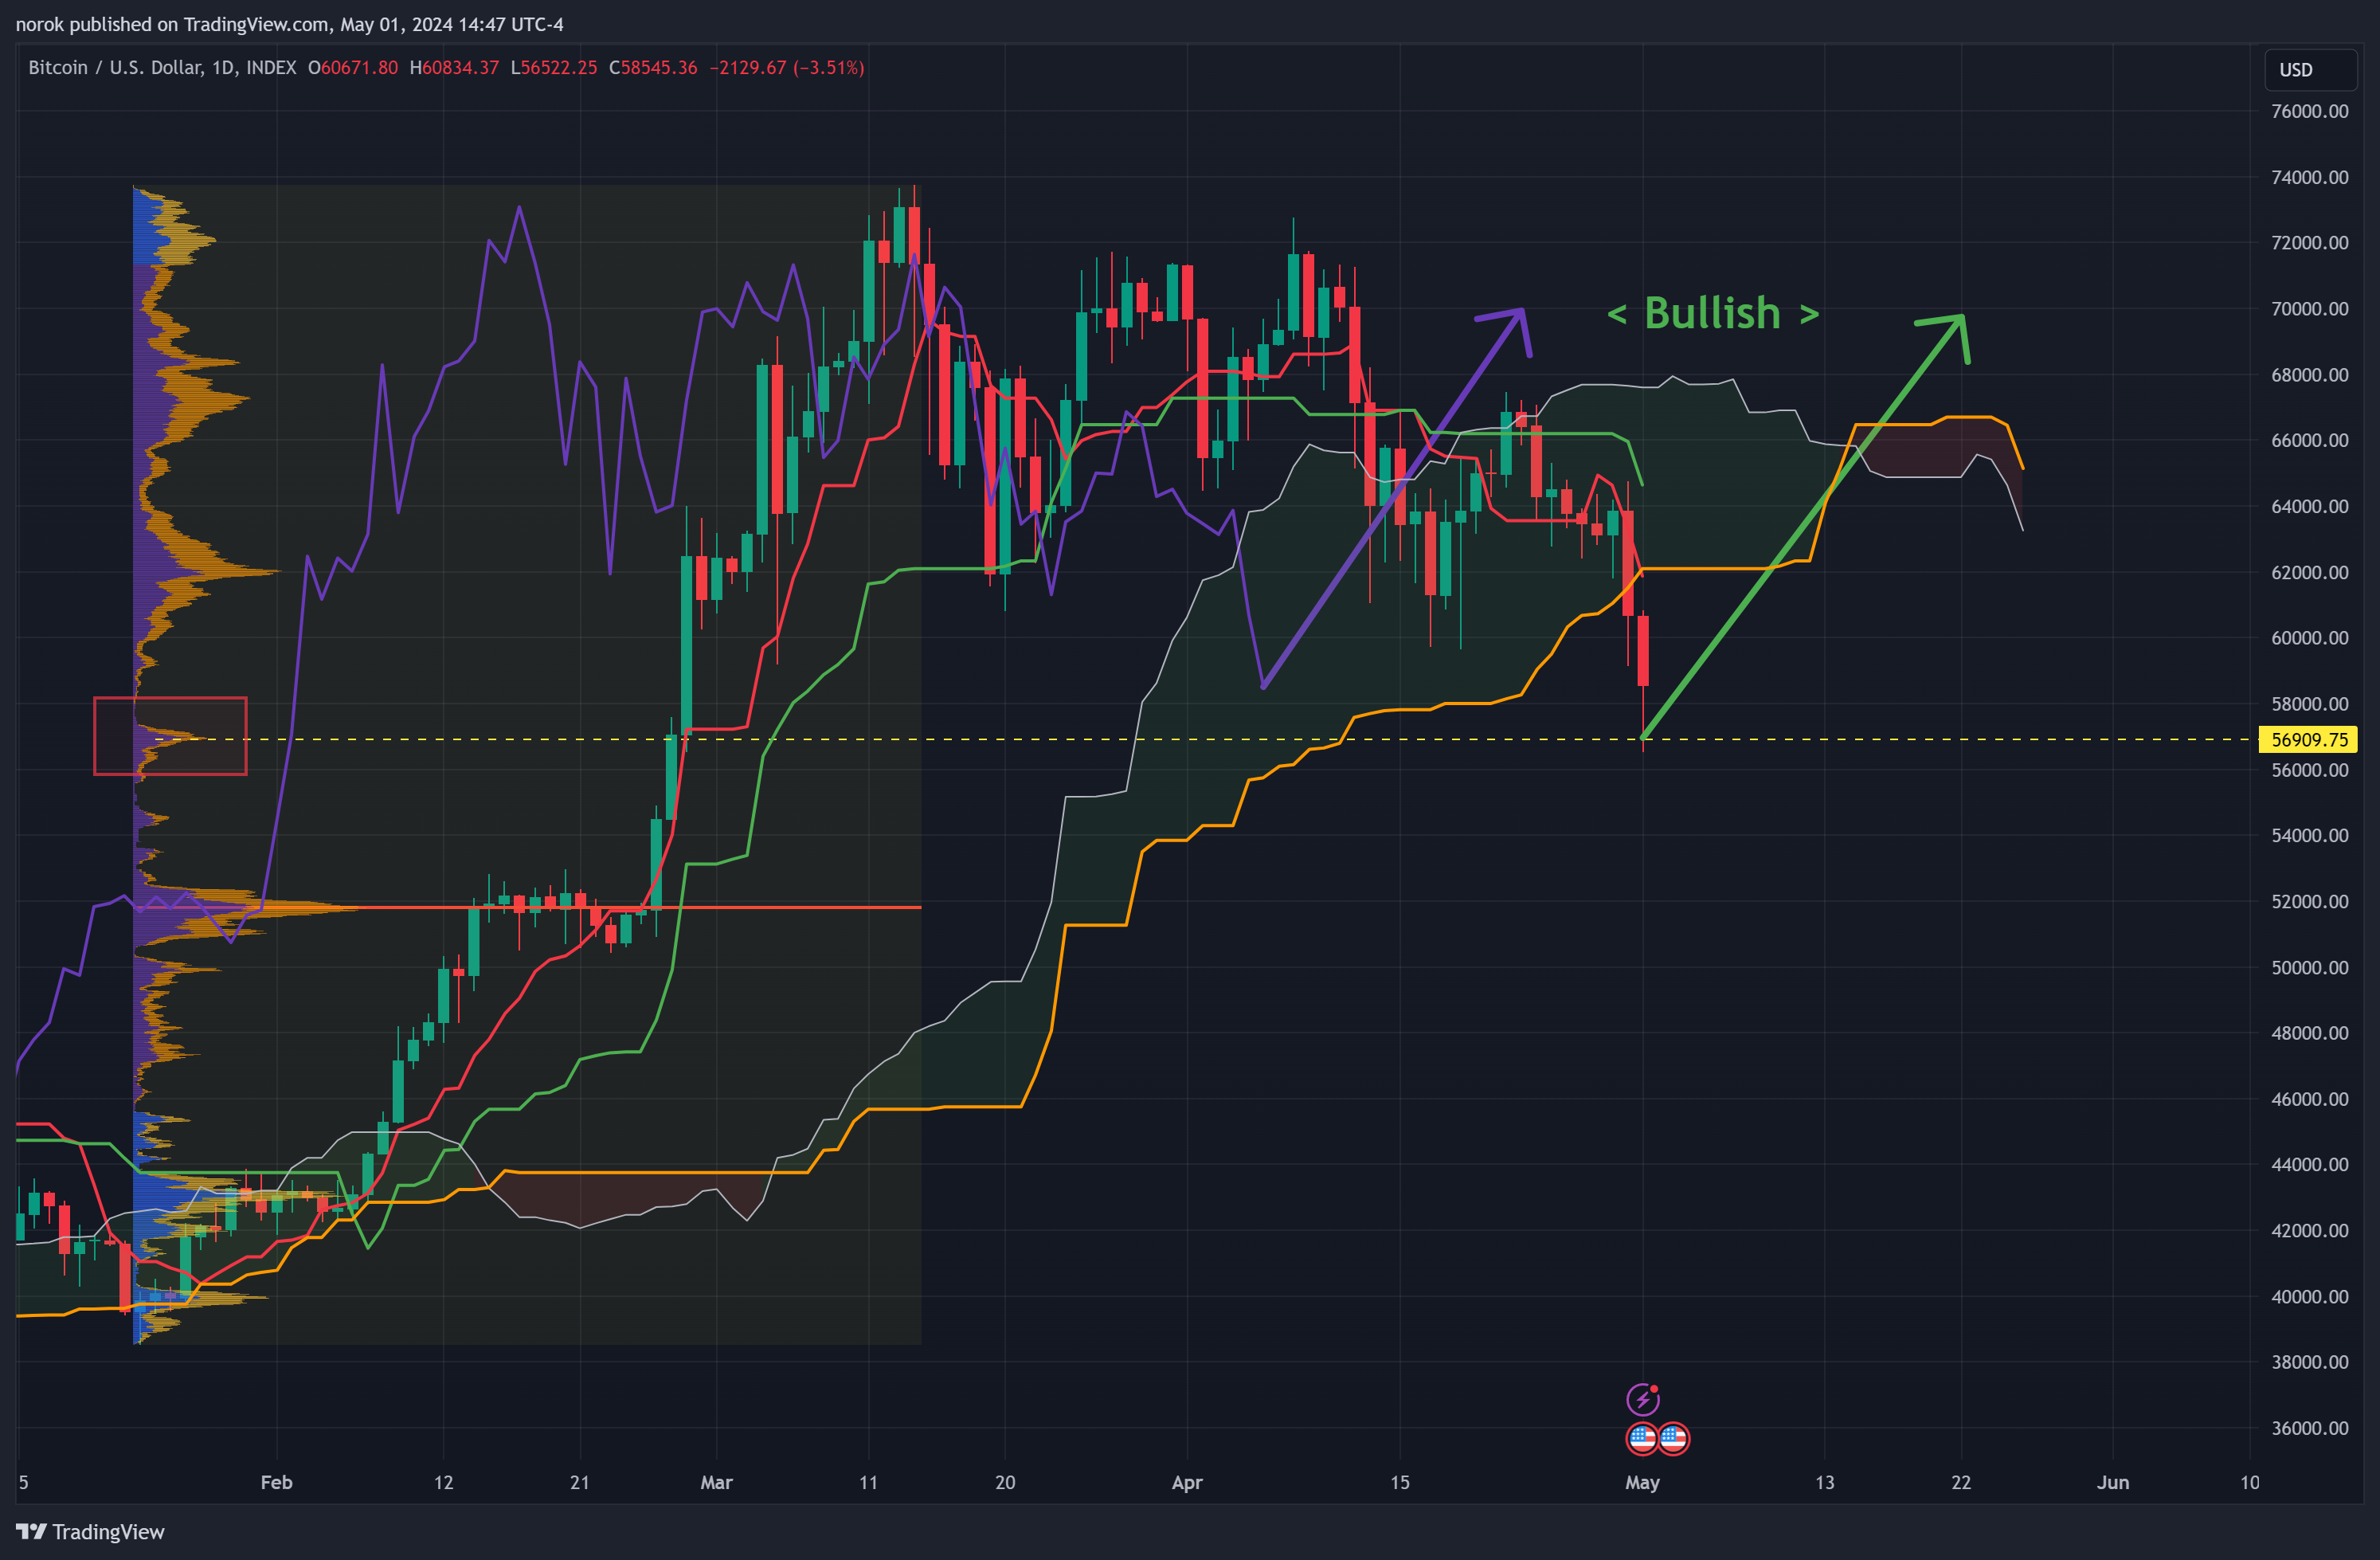
Task: Open the USD currency selector
Action: pos(2310,70)
